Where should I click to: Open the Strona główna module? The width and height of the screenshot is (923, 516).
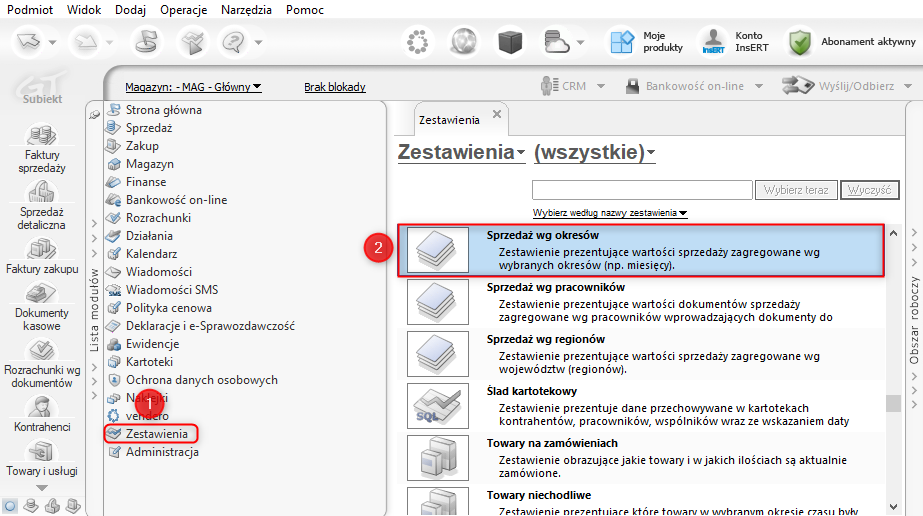(163, 110)
